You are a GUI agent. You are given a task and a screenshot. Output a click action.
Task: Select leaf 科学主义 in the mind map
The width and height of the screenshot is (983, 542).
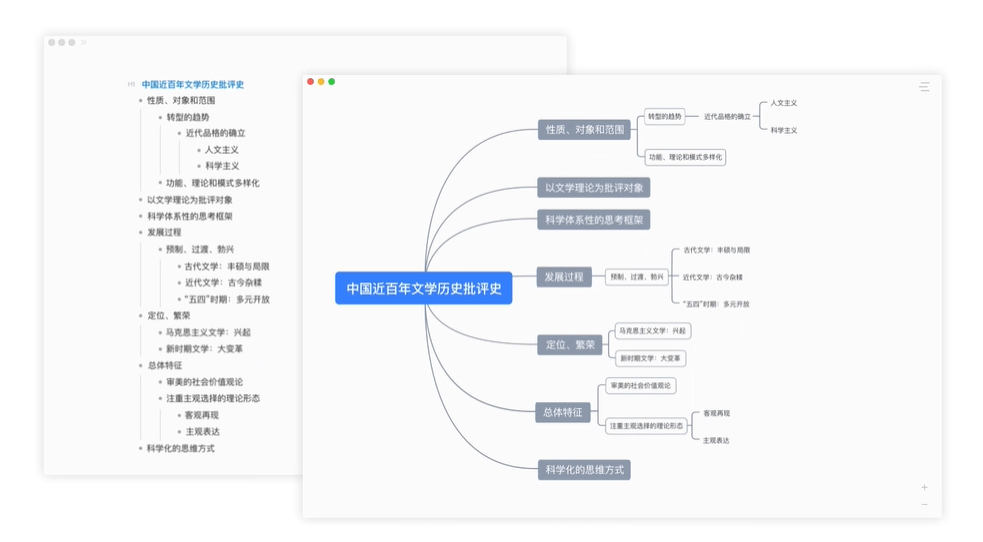(784, 130)
